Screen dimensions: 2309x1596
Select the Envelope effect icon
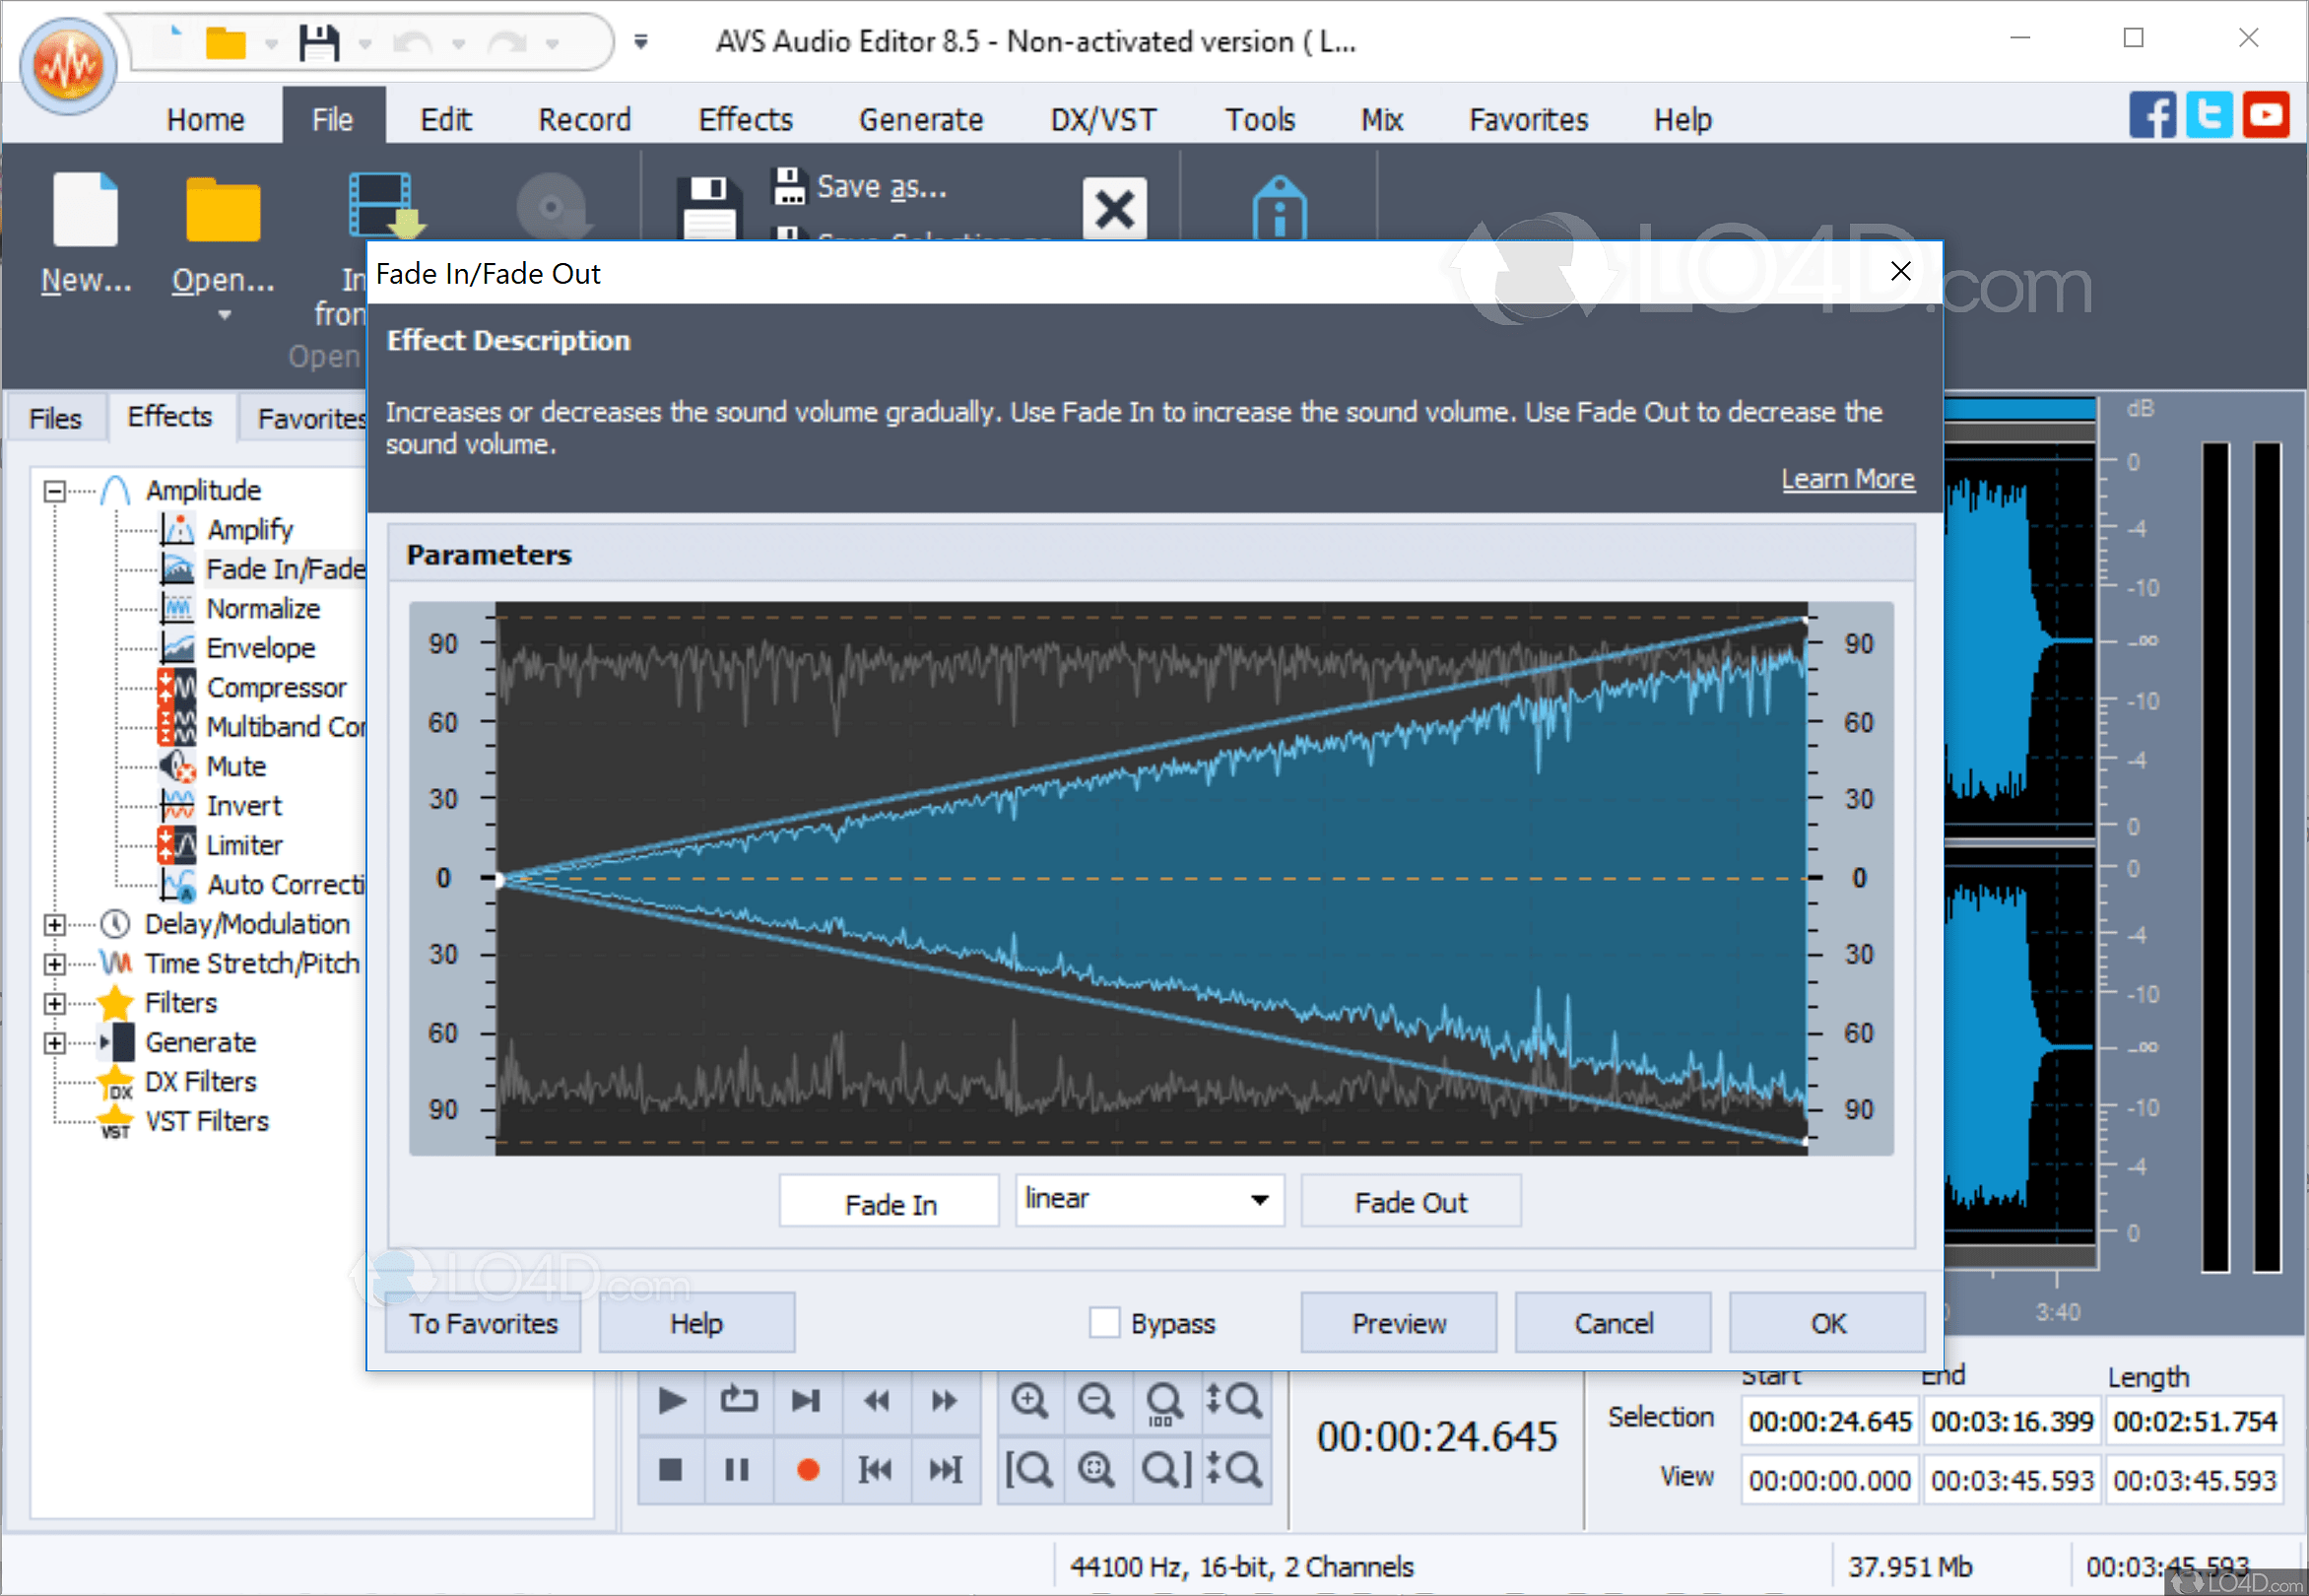178,647
